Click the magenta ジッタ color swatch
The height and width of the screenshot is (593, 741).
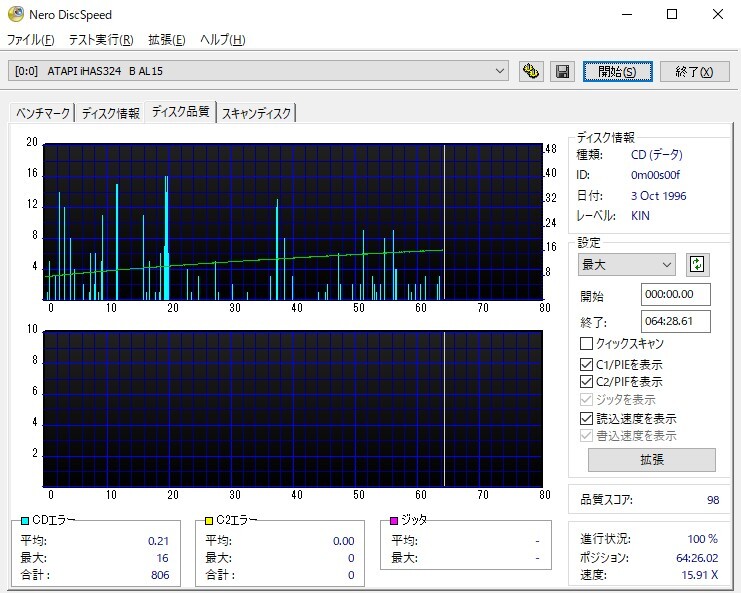(x=394, y=521)
